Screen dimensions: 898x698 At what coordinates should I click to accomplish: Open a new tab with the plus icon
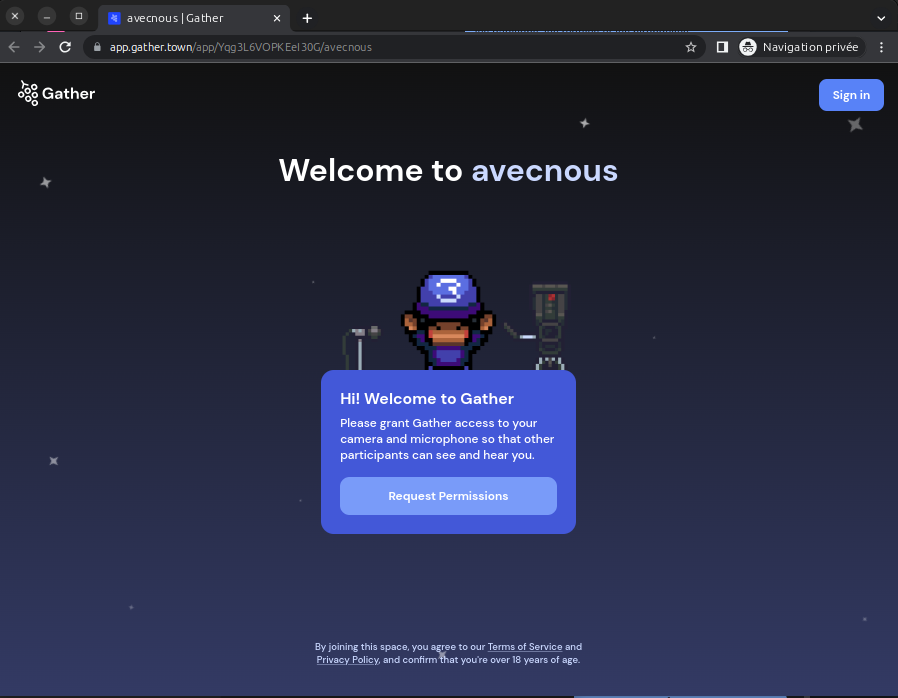click(x=307, y=18)
